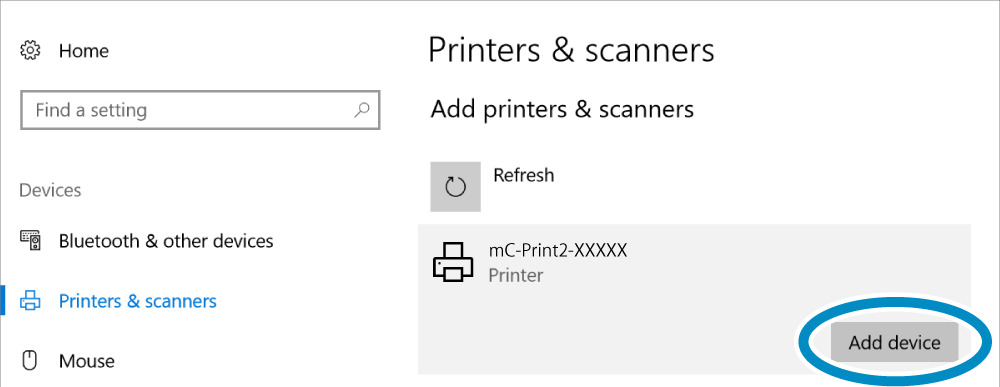
Task: Click the magnifier icon in search box
Action: point(362,109)
